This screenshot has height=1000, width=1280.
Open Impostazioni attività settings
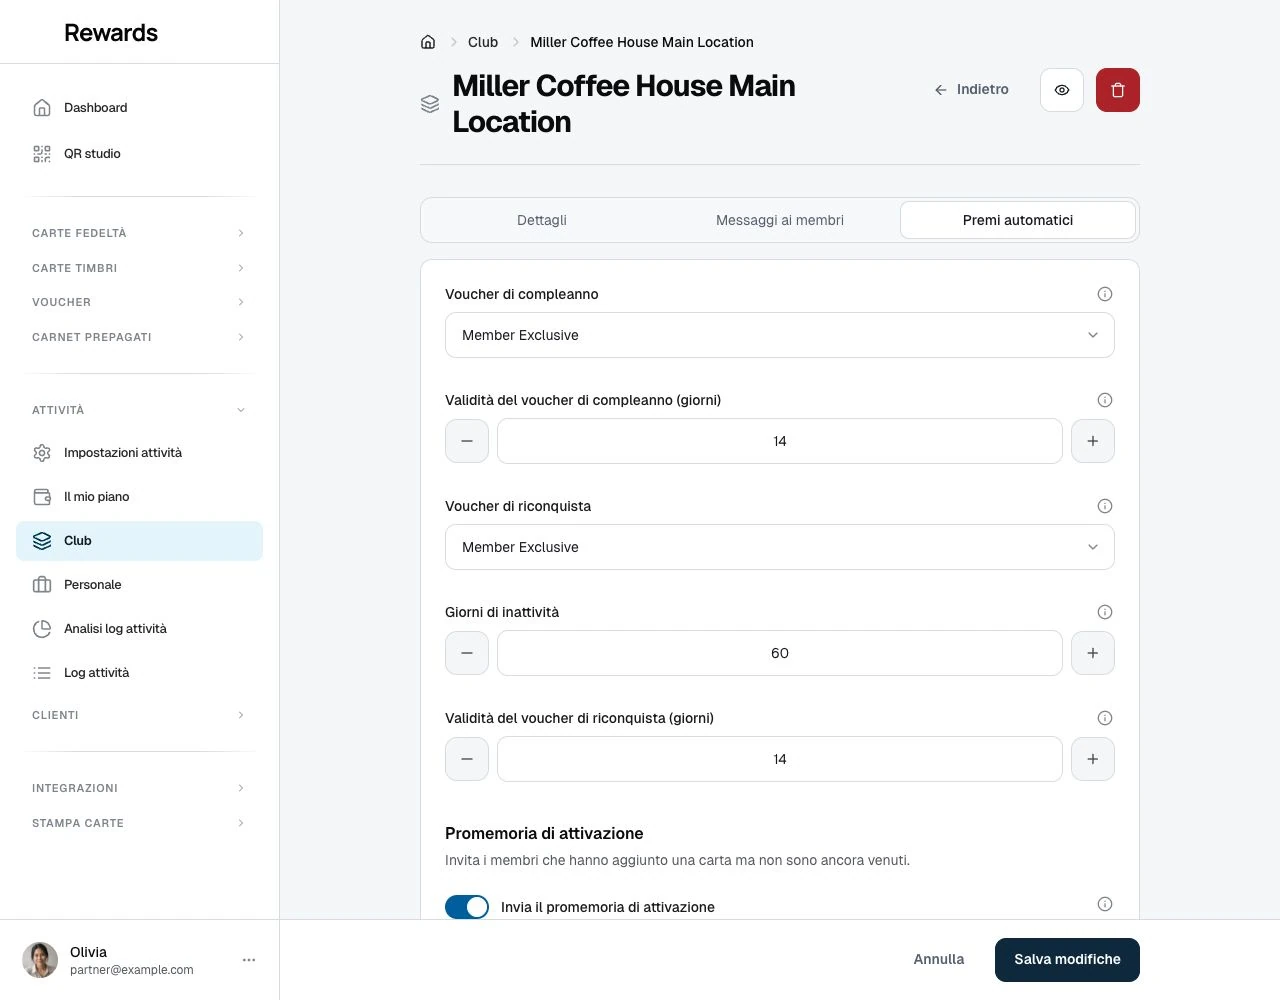pyautogui.click(x=139, y=453)
